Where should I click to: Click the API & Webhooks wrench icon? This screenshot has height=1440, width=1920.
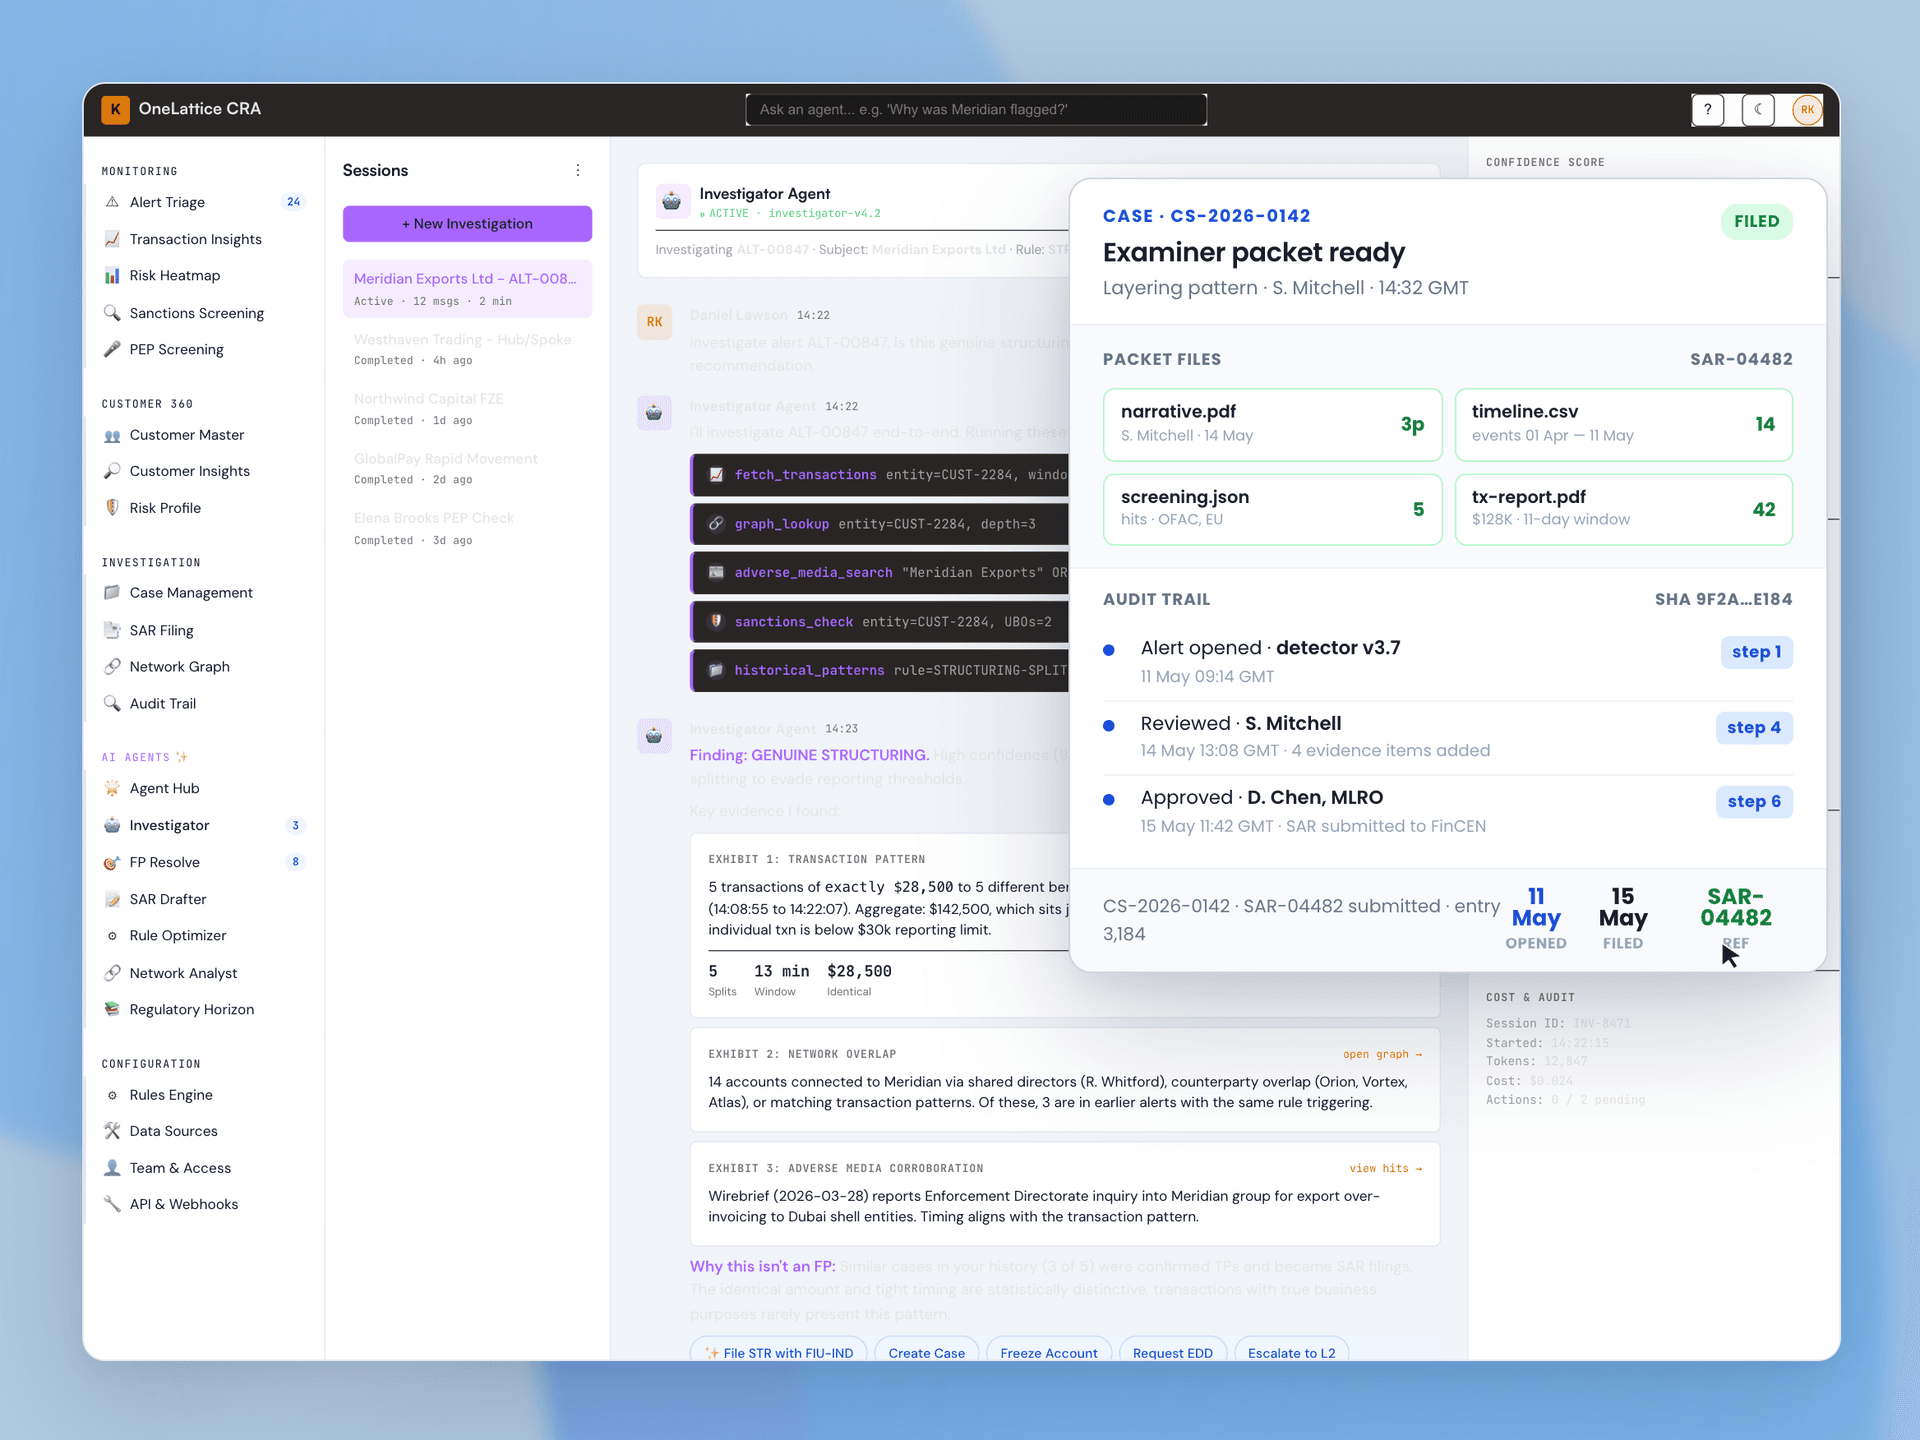[x=112, y=1204]
